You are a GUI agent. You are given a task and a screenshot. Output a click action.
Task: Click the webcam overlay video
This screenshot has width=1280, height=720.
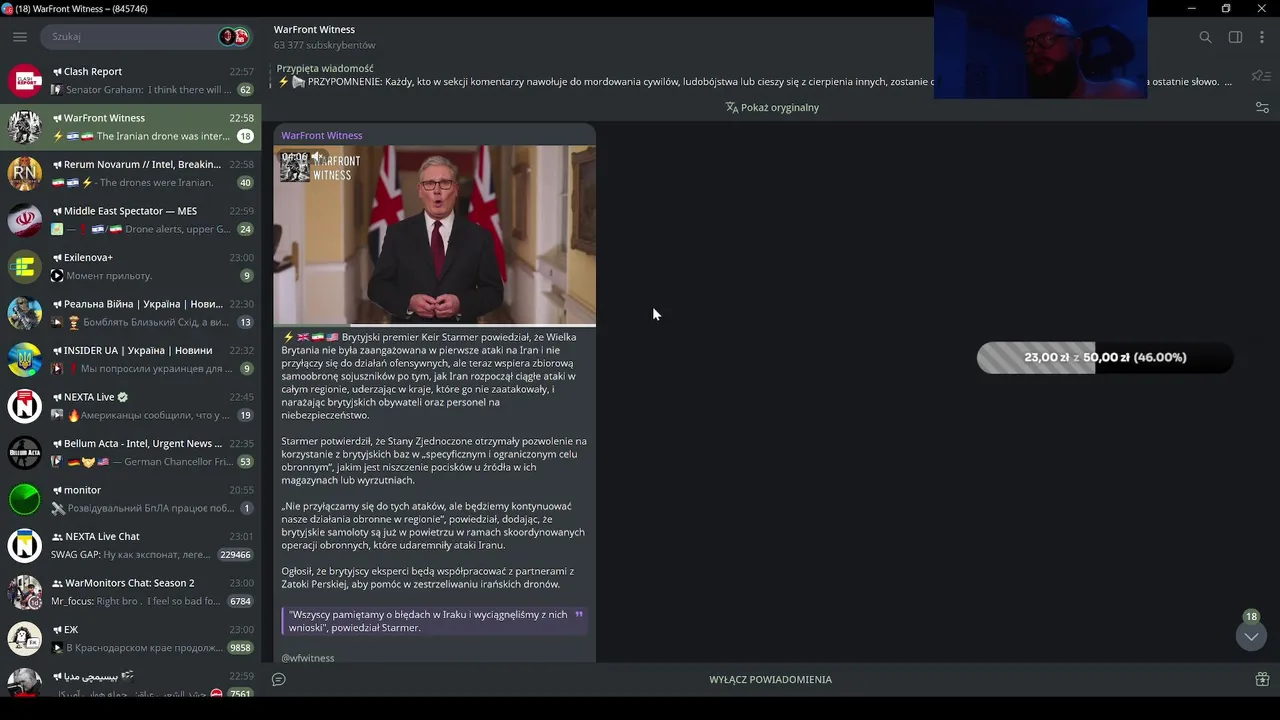1040,50
